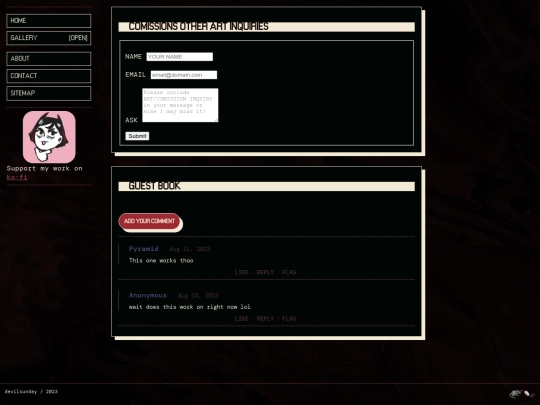Image resolution: width=540 pixels, height=405 pixels.
Task: Submit the commission inquiry form
Action: click(137, 136)
